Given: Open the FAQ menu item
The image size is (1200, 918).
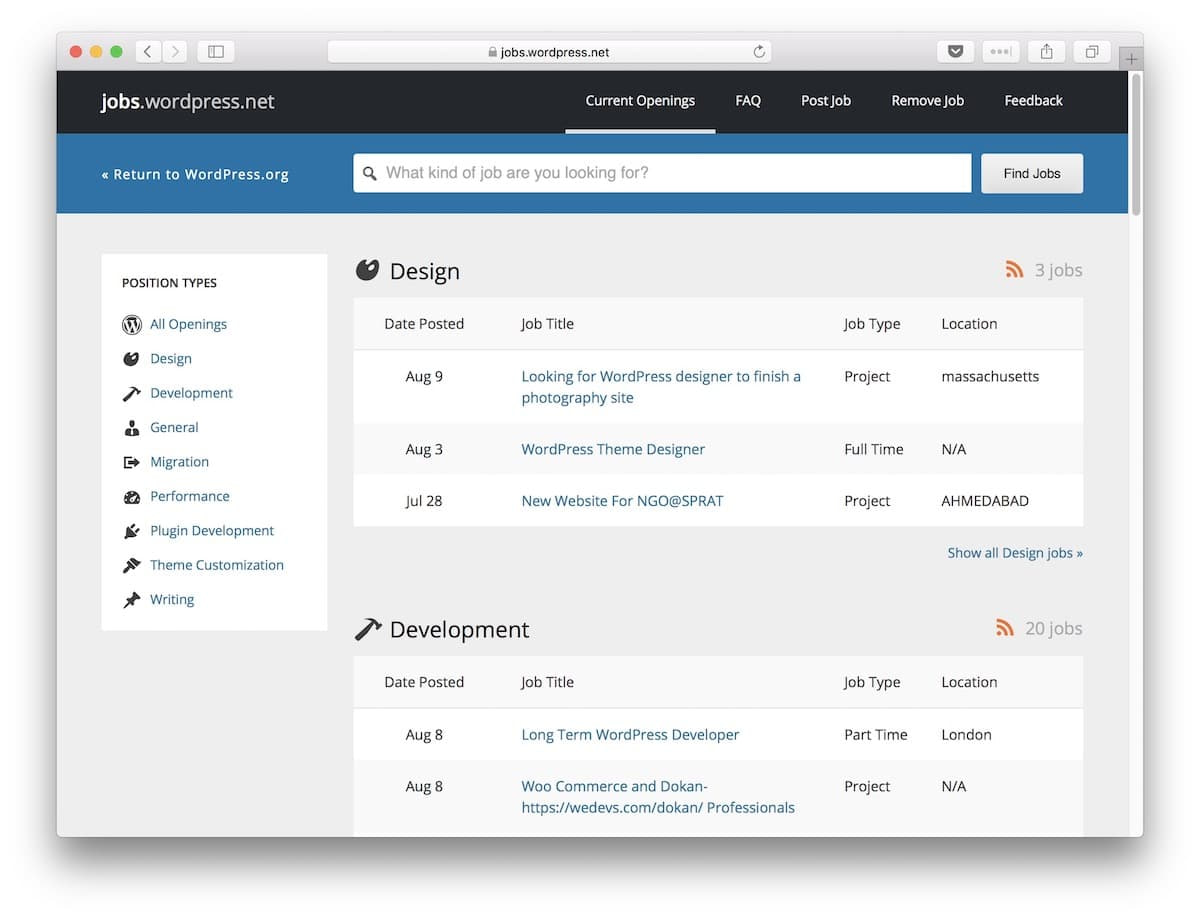Looking at the screenshot, I should pyautogui.click(x=748, y=100).
